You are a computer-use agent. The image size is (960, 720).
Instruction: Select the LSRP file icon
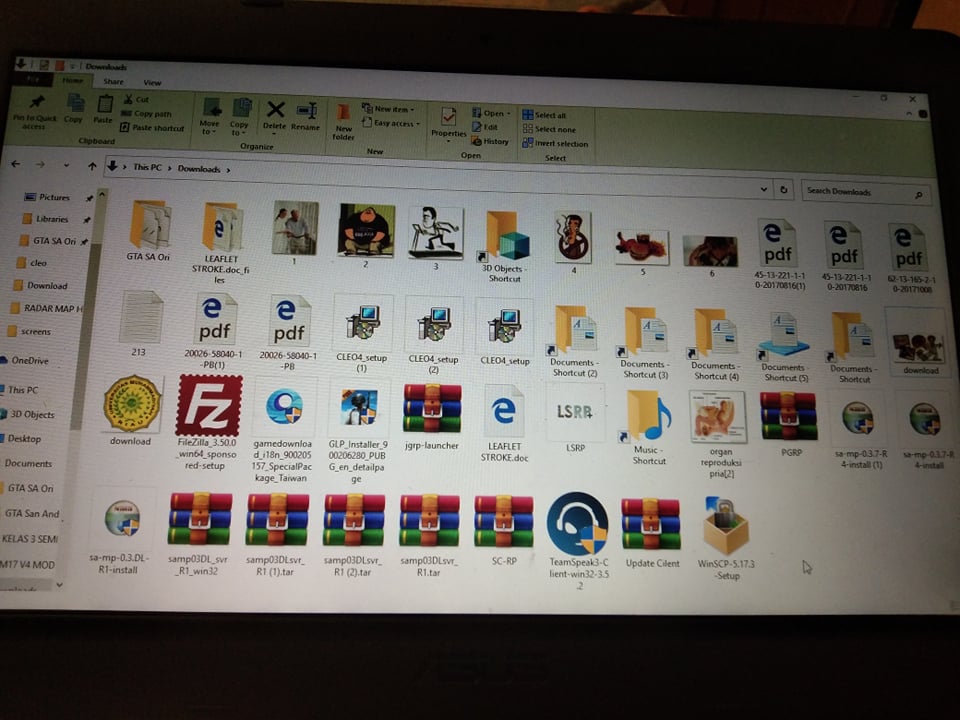point(574,413)
